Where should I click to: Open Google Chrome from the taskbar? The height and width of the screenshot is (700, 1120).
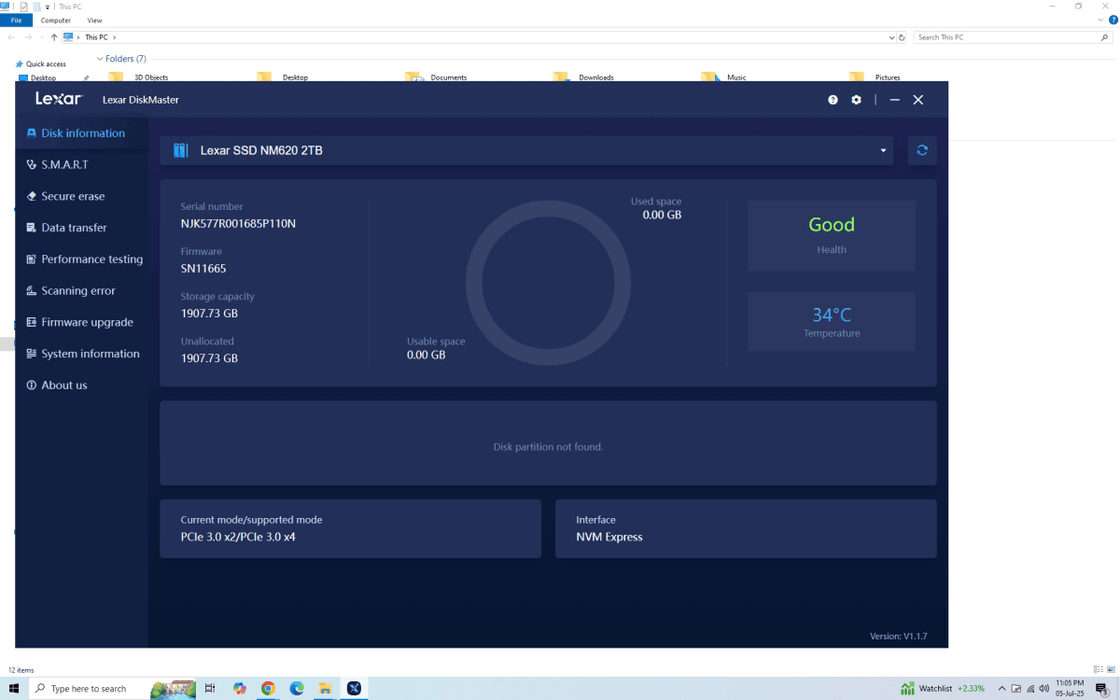tap(268, 688)
